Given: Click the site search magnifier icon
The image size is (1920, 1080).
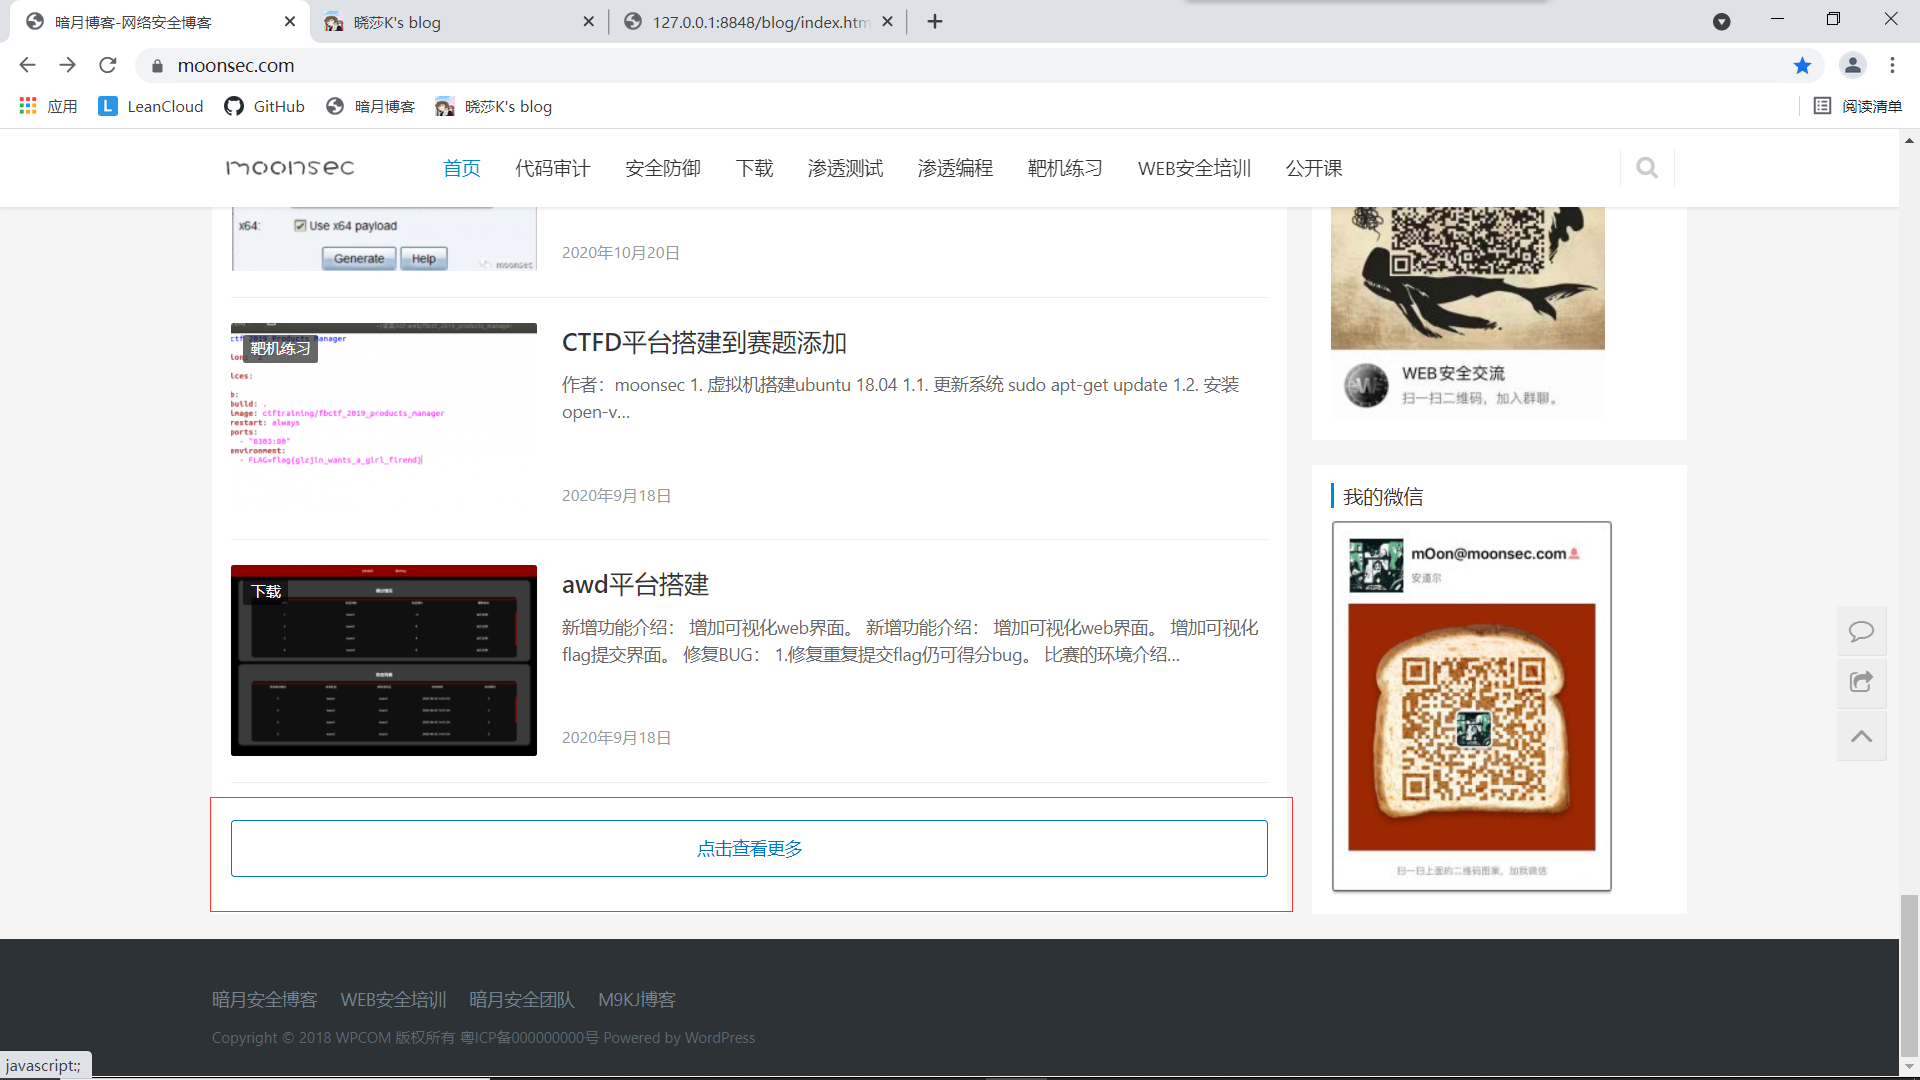Looking at the screenshot, I should 1647,168.
